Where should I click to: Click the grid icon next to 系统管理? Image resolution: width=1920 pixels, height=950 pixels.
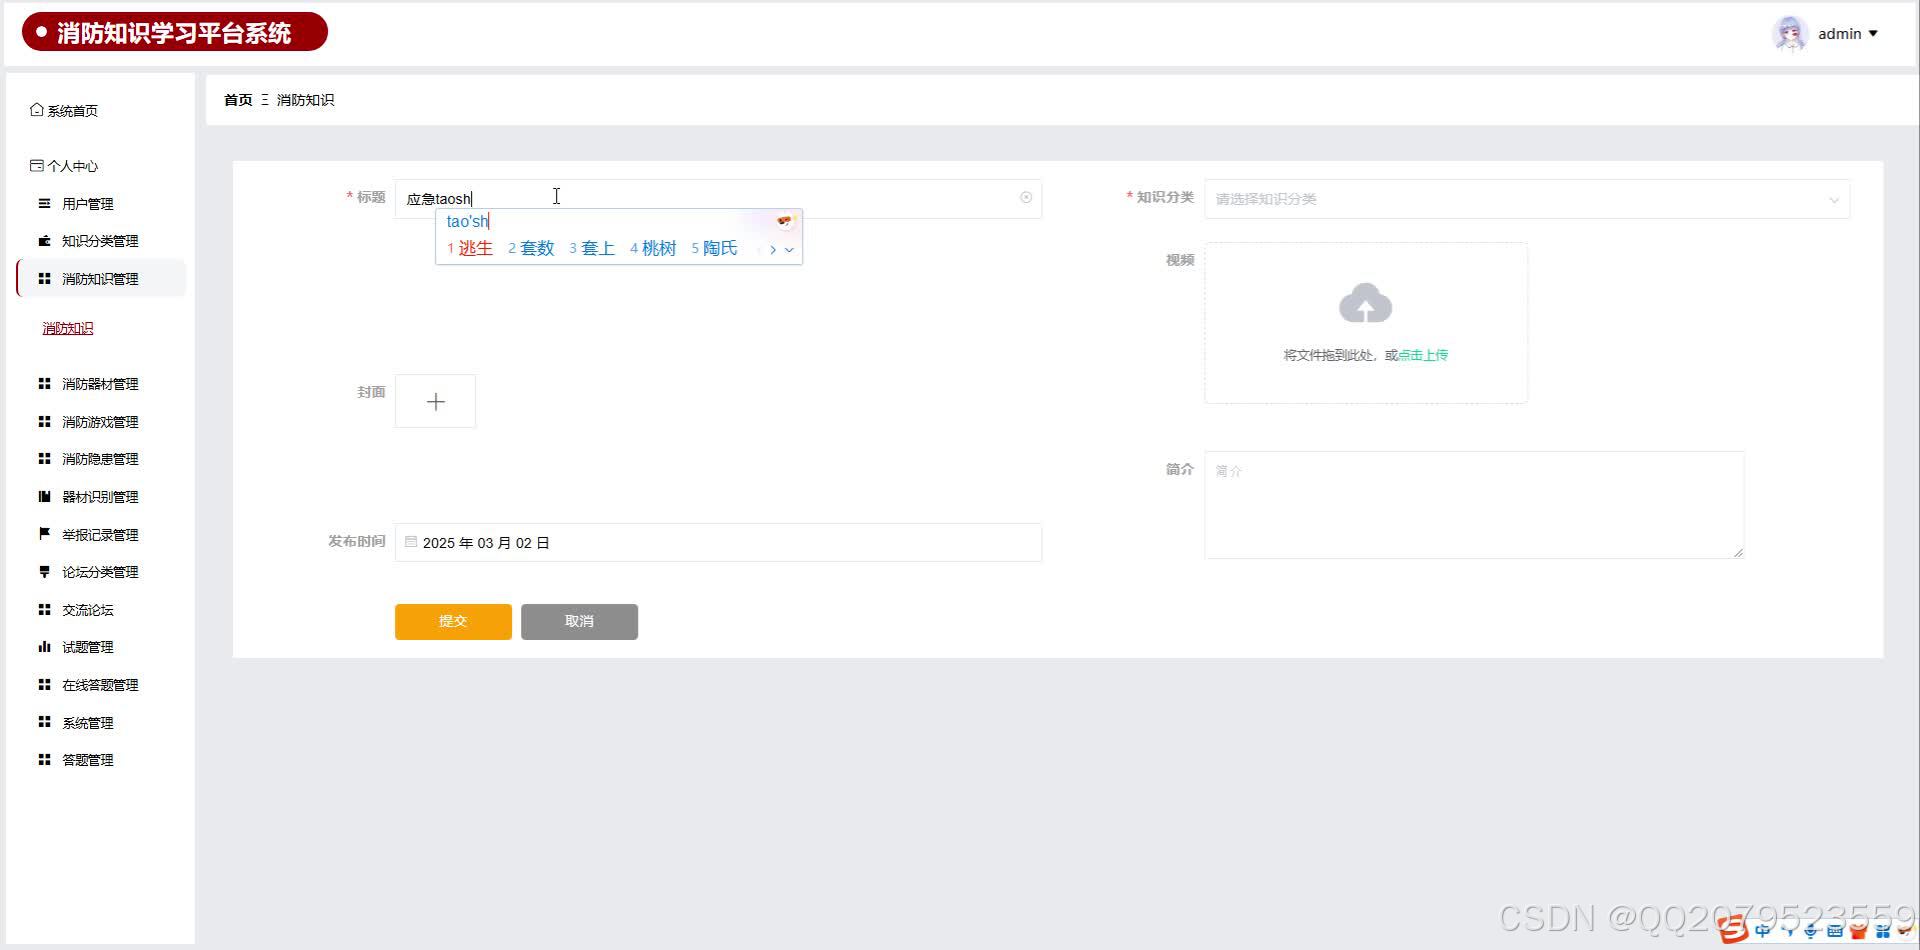(44, 722)
